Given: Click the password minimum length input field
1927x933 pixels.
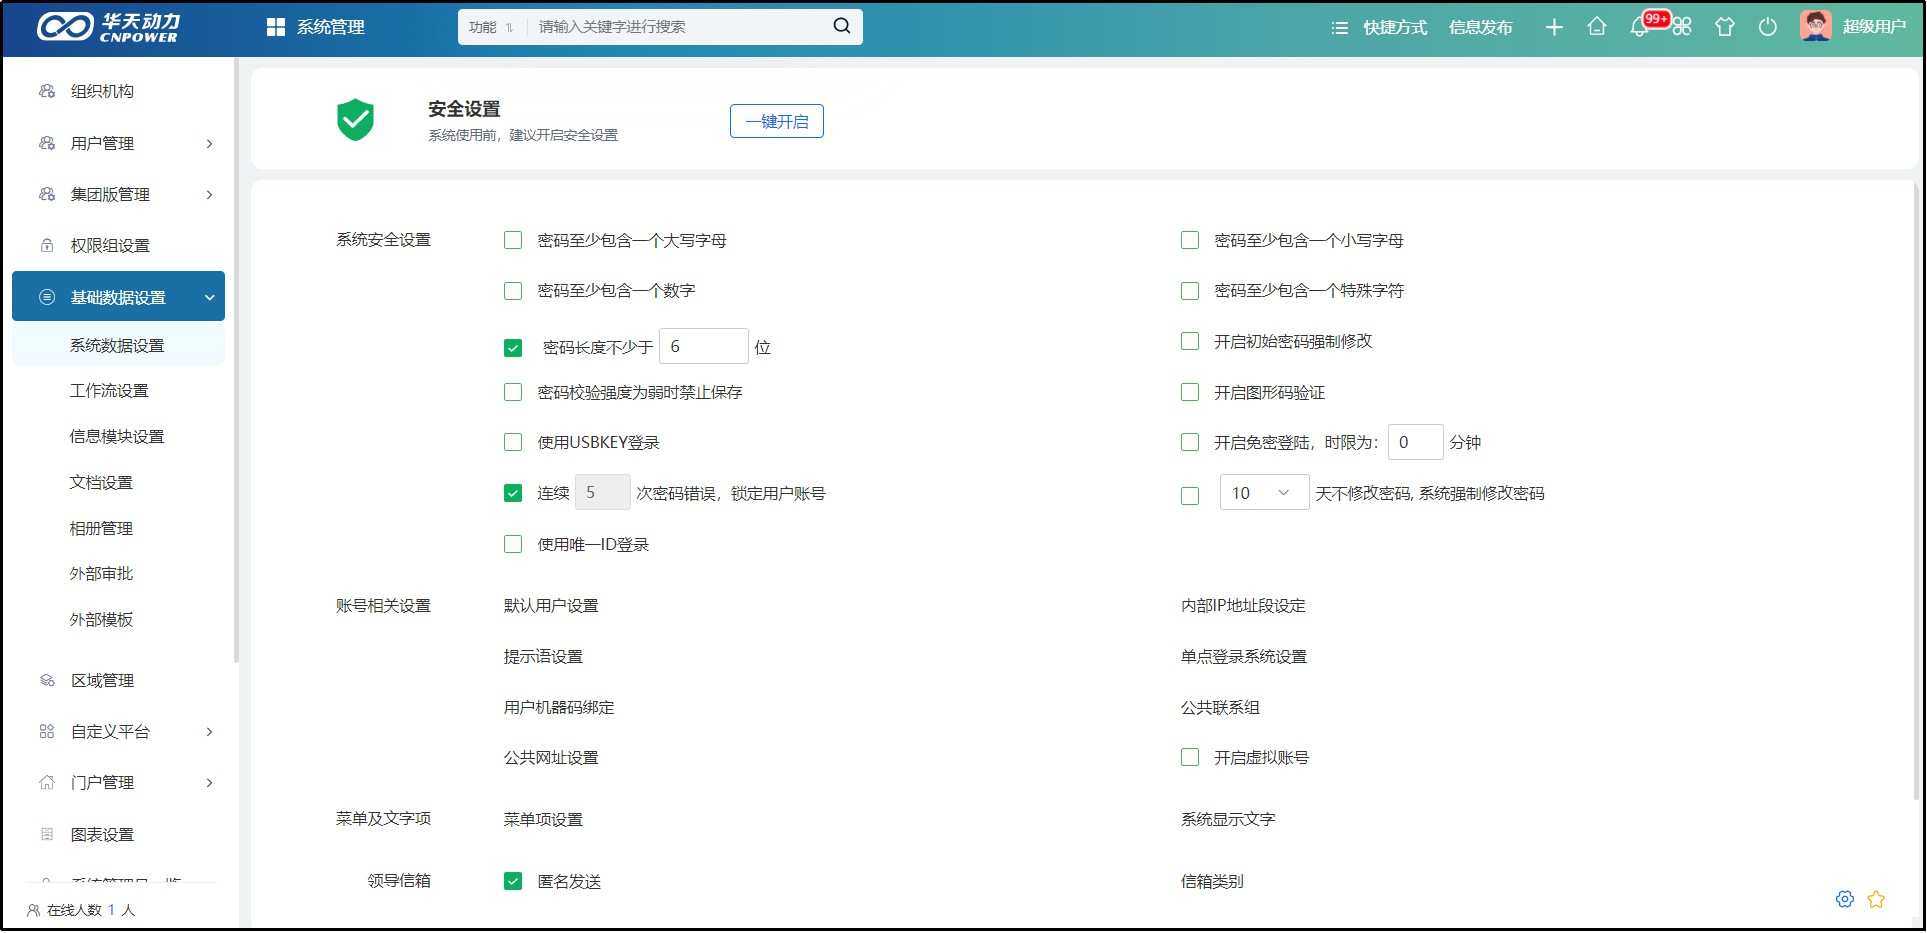Looking at the screenshot, I should click(703, 347).
